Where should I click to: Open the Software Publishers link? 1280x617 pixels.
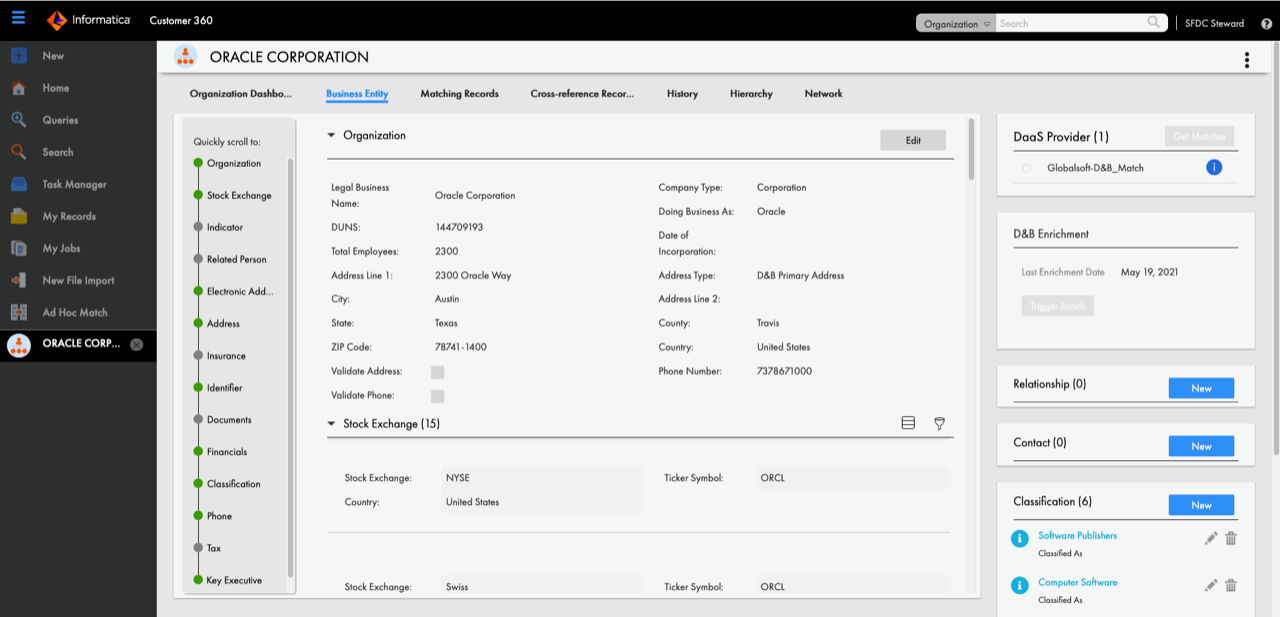point(1077,536)
